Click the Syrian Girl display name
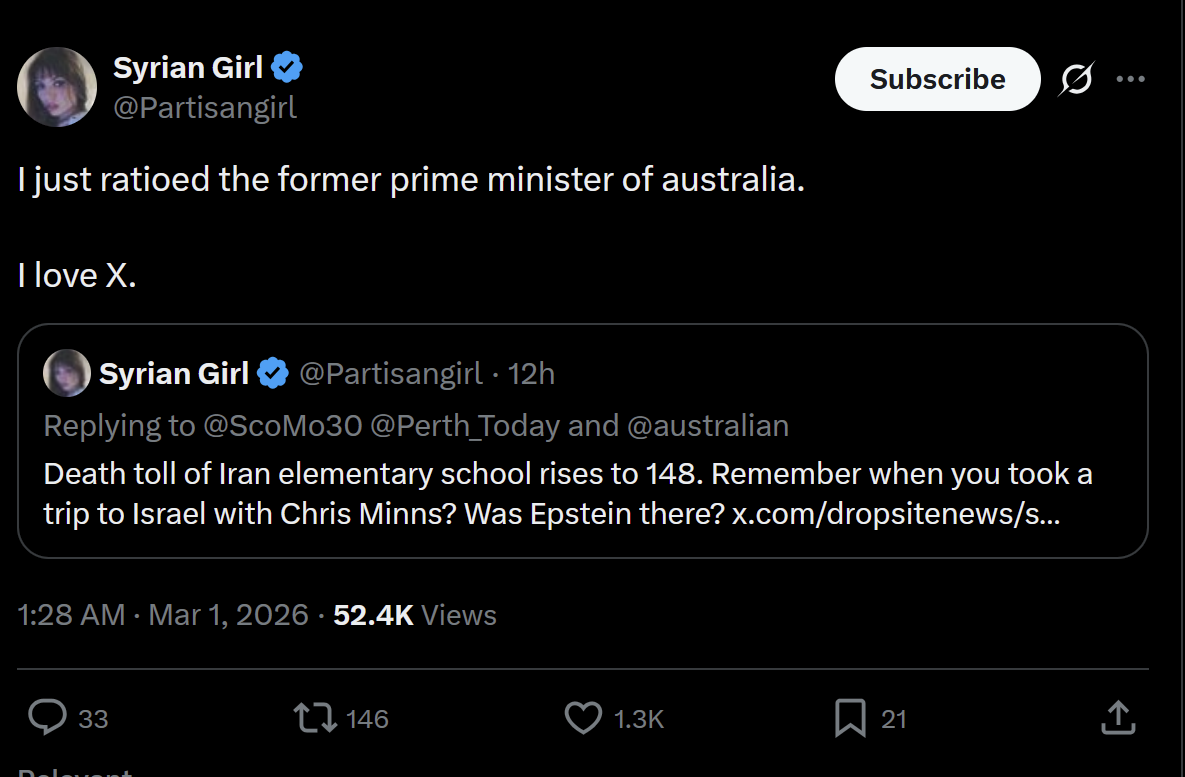The image size is (1185, 777). point(188,68)
